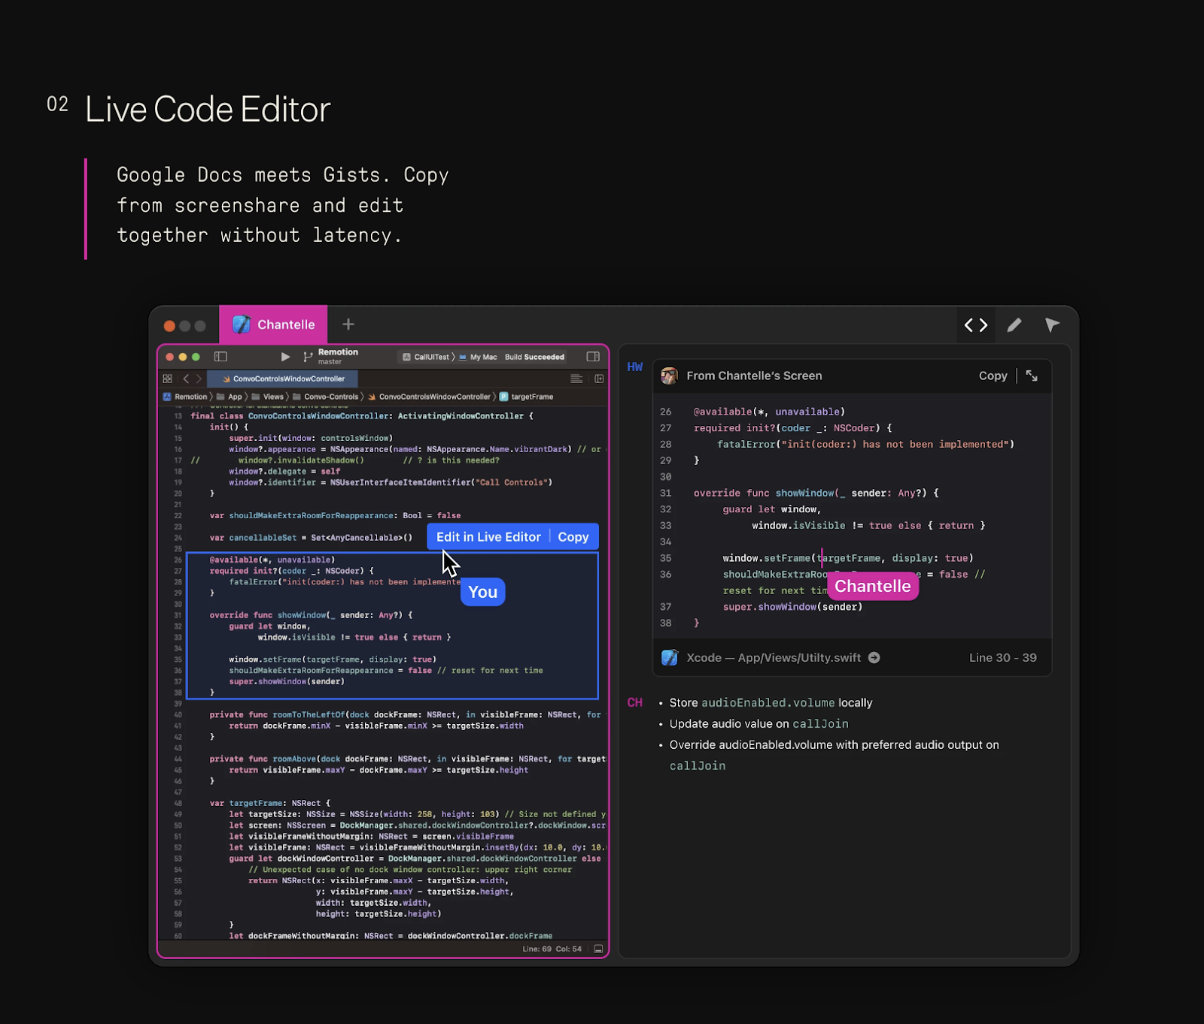
Task: Click Convo-Controls in the jump bar
Action: (x=325, y=397)
